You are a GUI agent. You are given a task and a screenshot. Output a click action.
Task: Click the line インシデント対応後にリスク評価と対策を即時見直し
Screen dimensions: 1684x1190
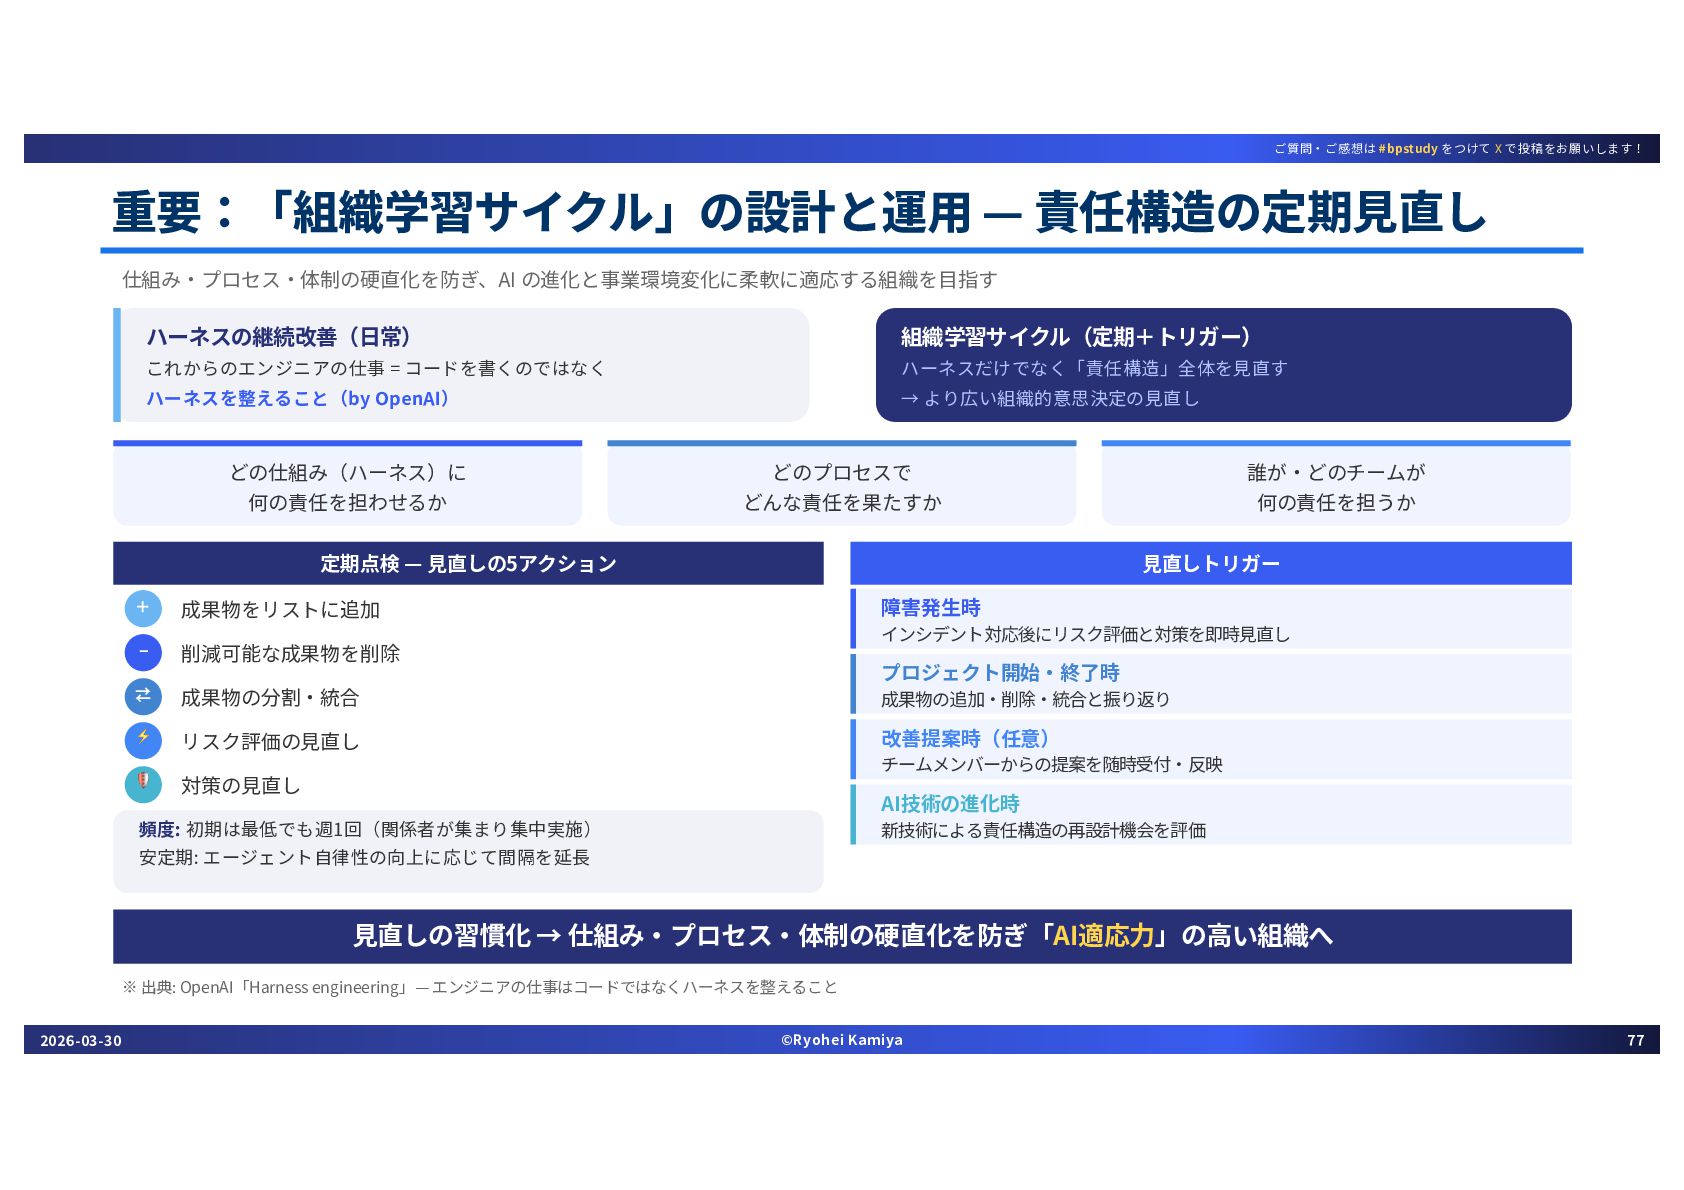pyautogui.click(x=1085, y=635)
